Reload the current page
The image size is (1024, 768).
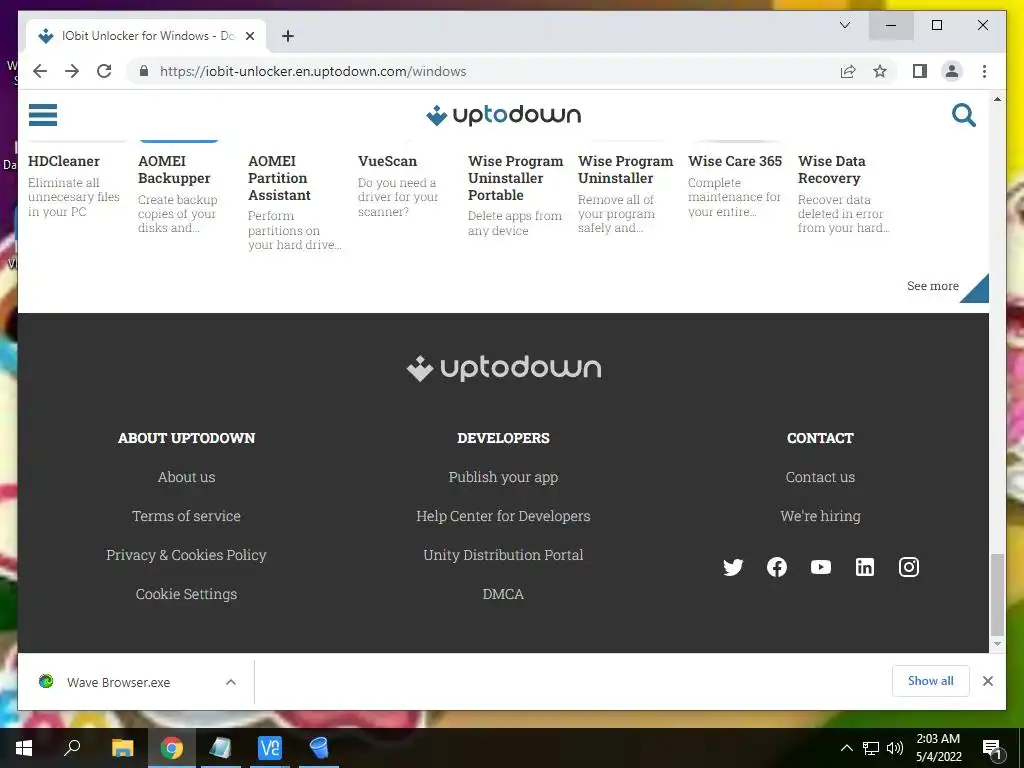(x=104, y=71)
